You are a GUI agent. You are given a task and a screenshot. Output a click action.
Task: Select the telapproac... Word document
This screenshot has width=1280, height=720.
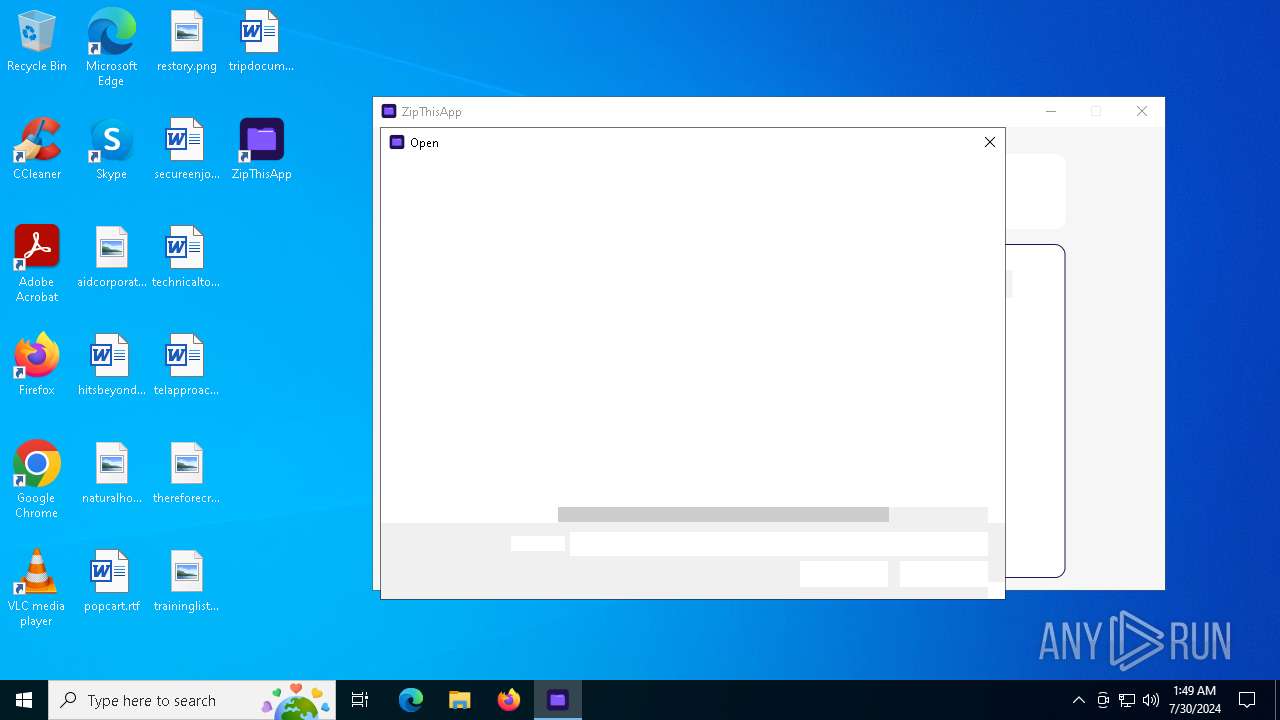186,366
